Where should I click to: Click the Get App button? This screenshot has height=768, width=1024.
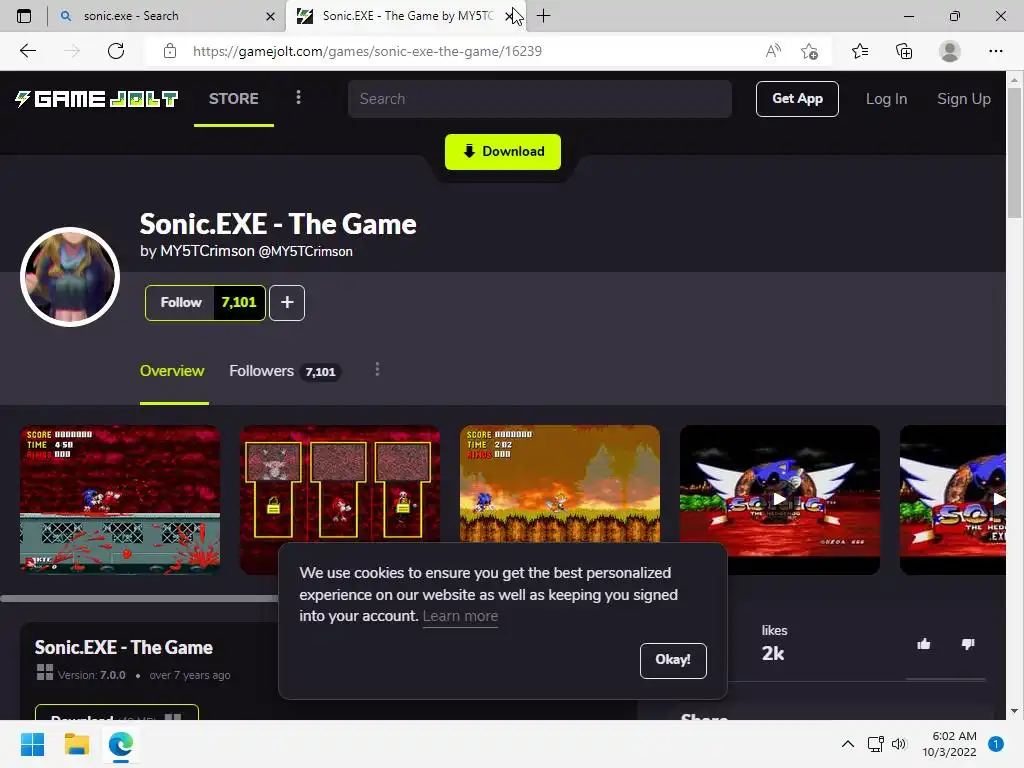pos(797,99)
